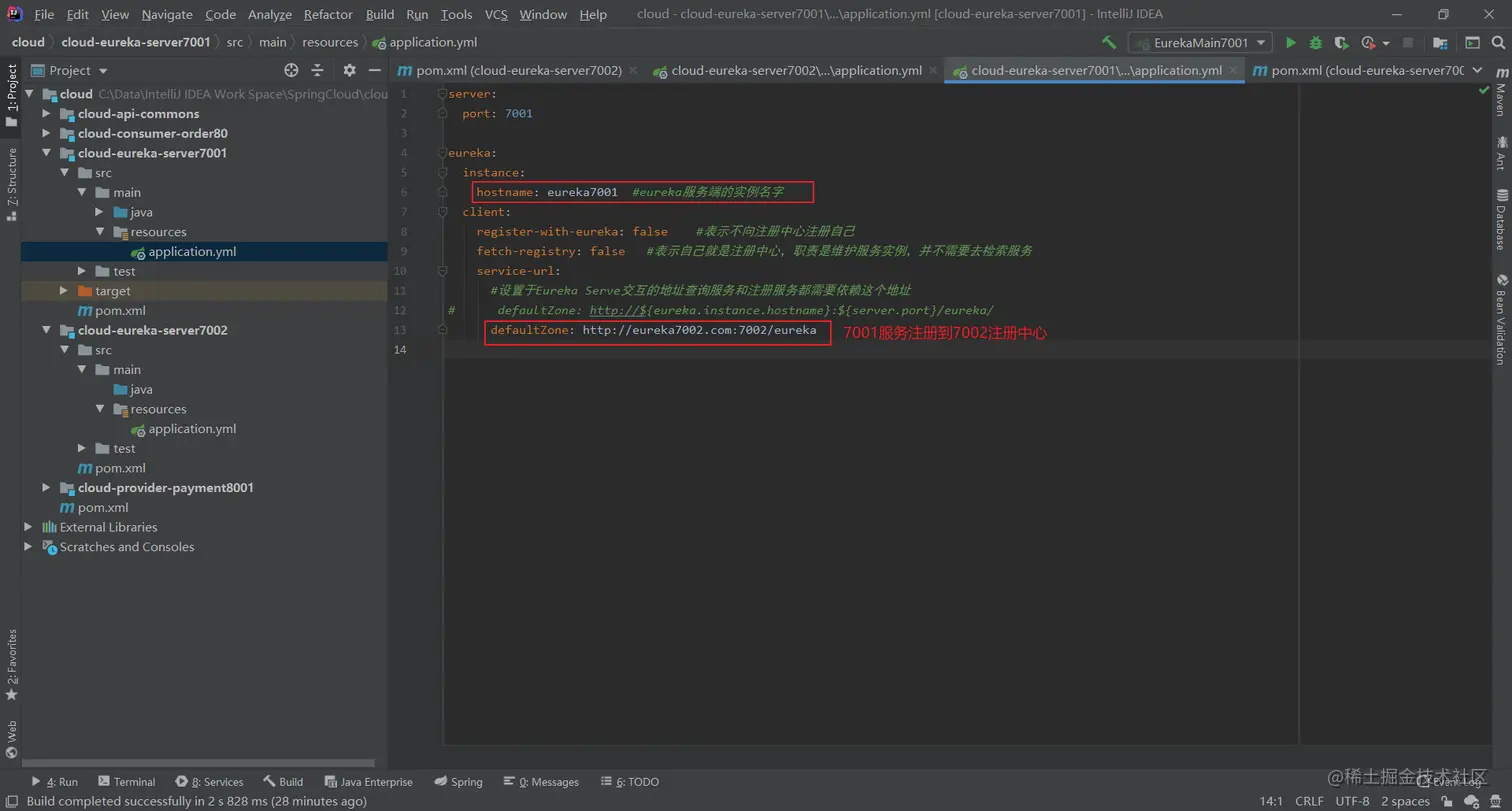1512x811 pixels.
Task: Open the hidden editor tabs chevron list
Action: point(1476,71)
